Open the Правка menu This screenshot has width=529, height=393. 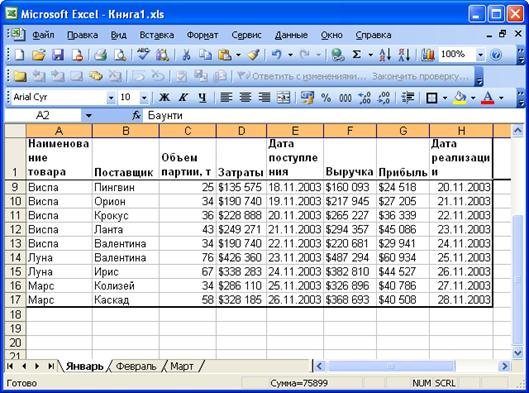pos(83,35)
